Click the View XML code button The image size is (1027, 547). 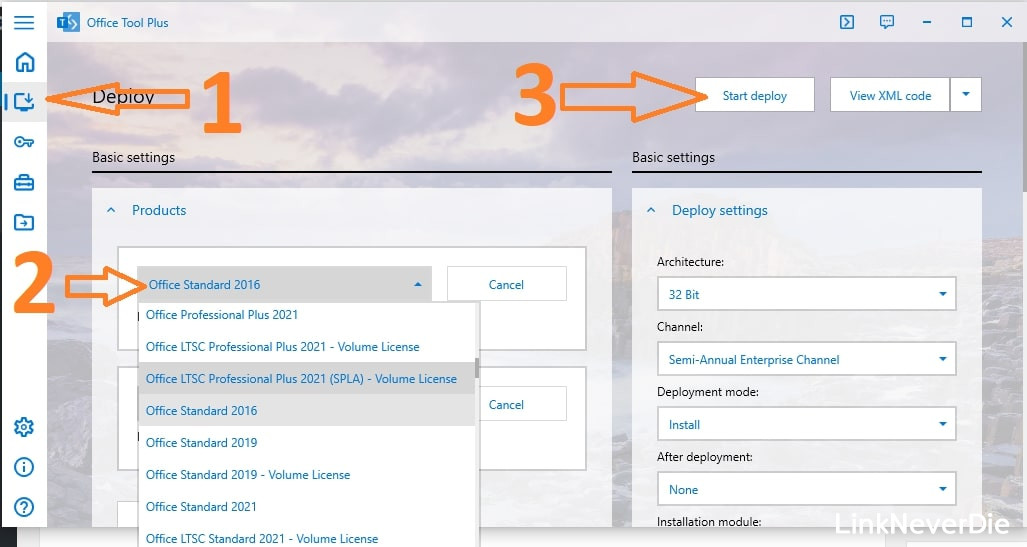889,95
